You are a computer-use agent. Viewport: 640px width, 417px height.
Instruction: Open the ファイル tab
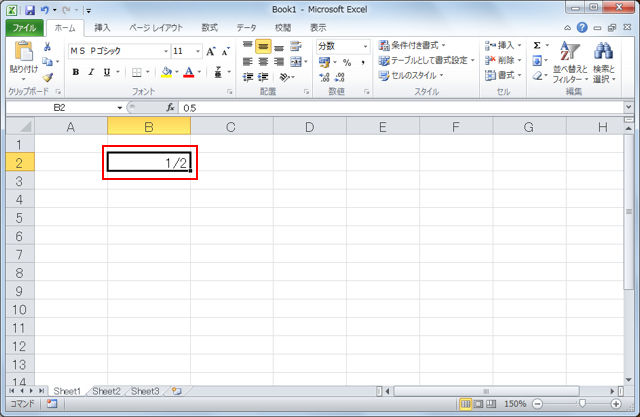click(x=24, y=28)
